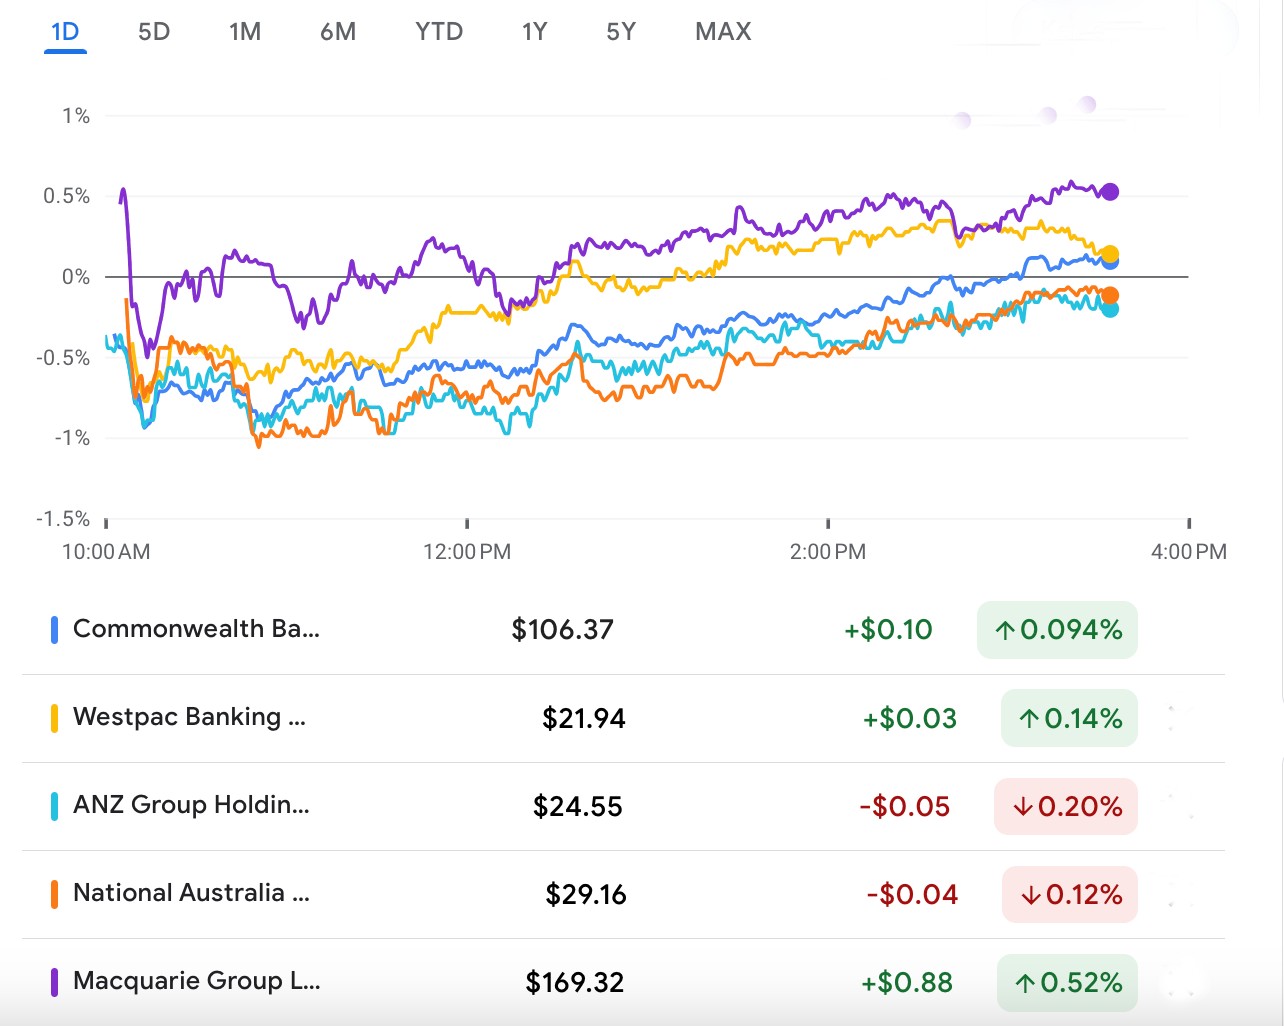The image size is (1284, 1026).
Task: Click the price $29.16
Action: pos(586,894)
